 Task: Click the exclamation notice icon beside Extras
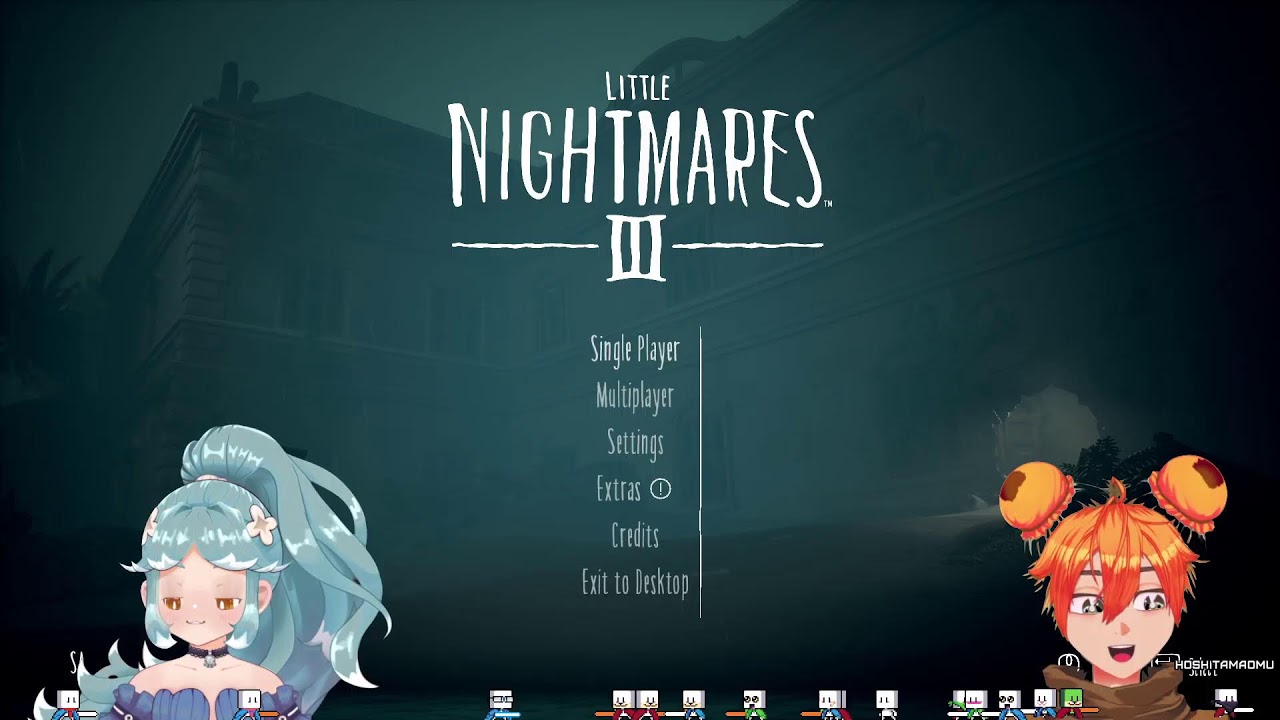[x=661, y=489]
